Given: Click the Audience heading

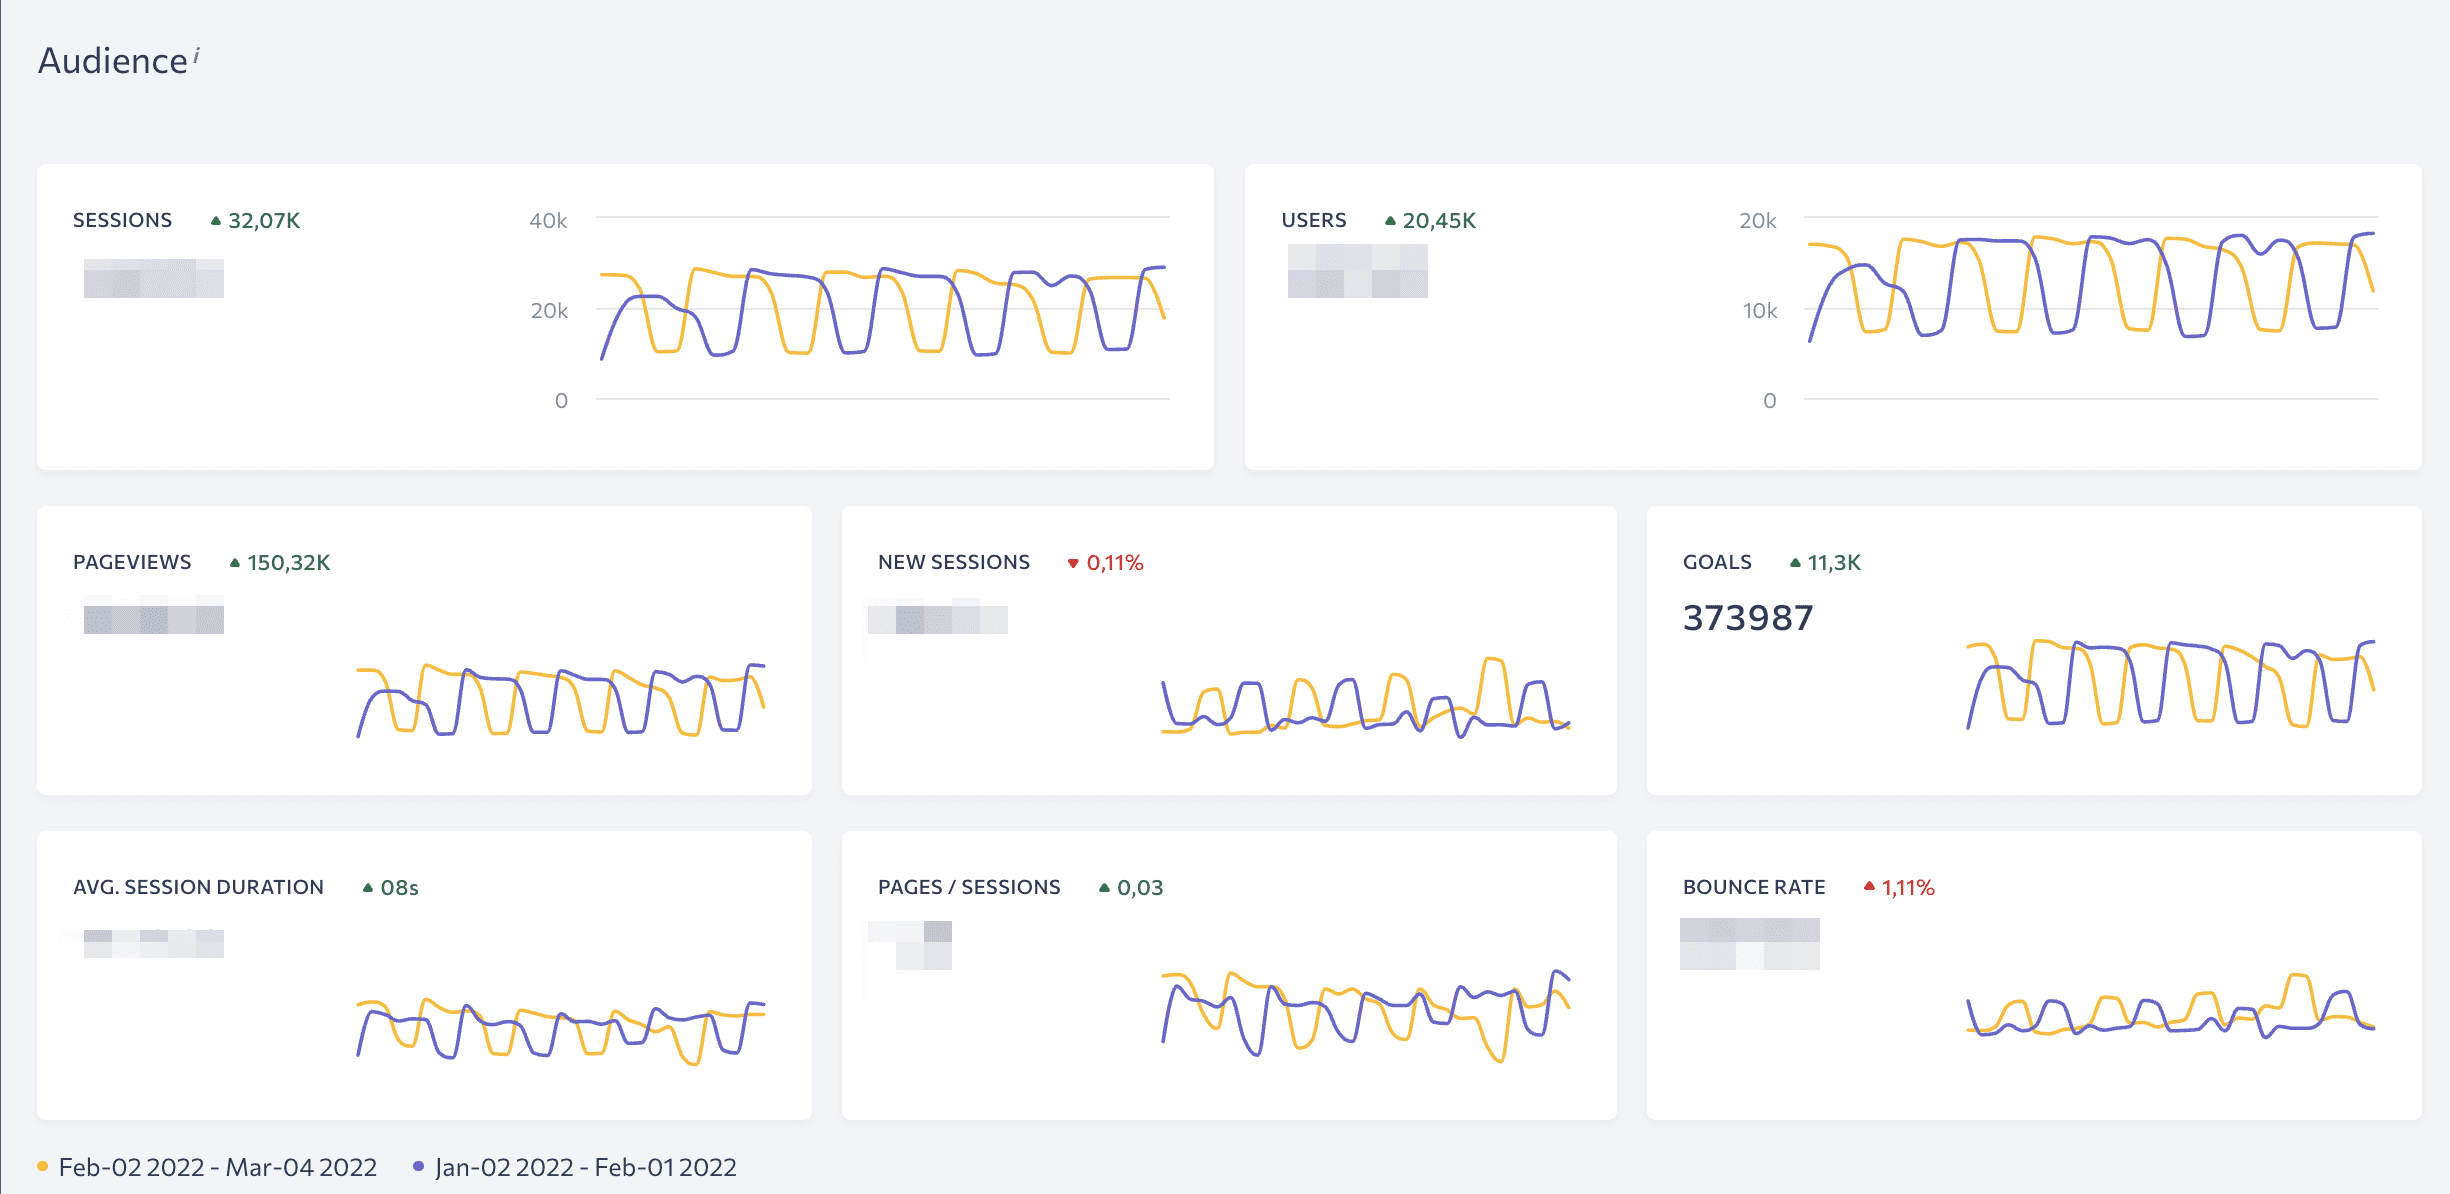Looking at the screenshot, I should pos(113,61).
